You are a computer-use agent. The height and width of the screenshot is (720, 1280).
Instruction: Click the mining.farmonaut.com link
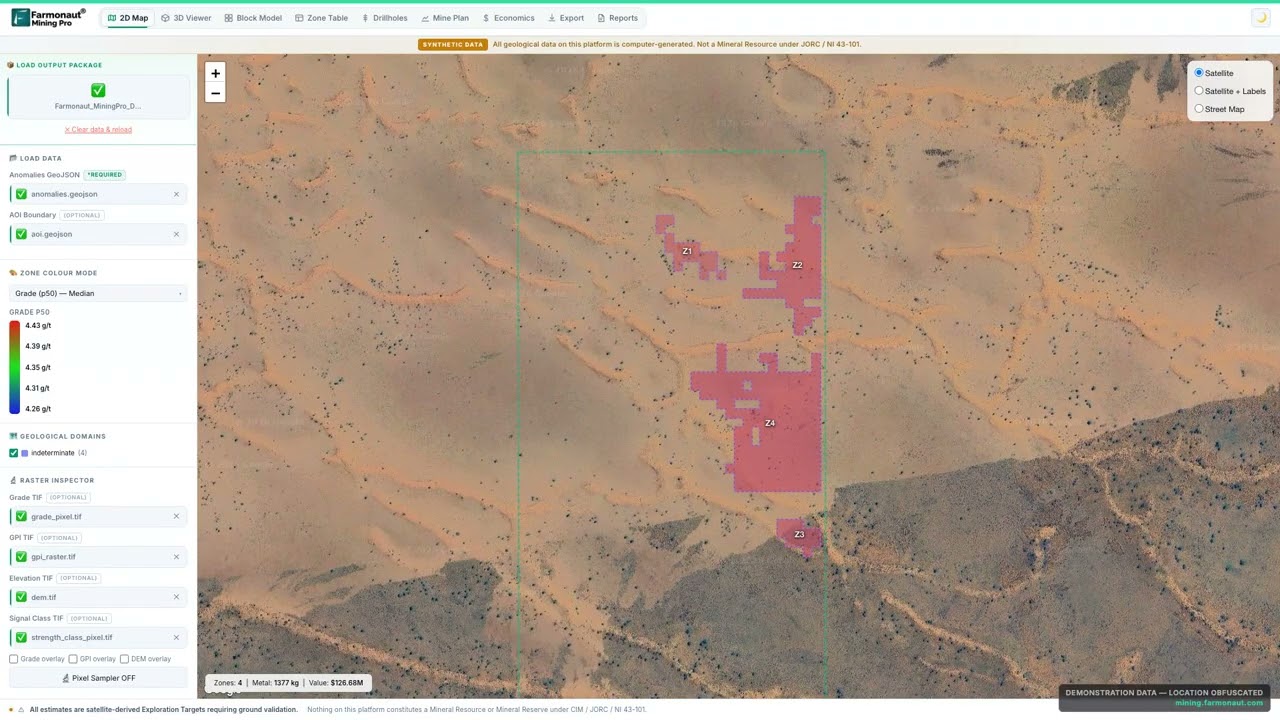tap(1219, 703)
